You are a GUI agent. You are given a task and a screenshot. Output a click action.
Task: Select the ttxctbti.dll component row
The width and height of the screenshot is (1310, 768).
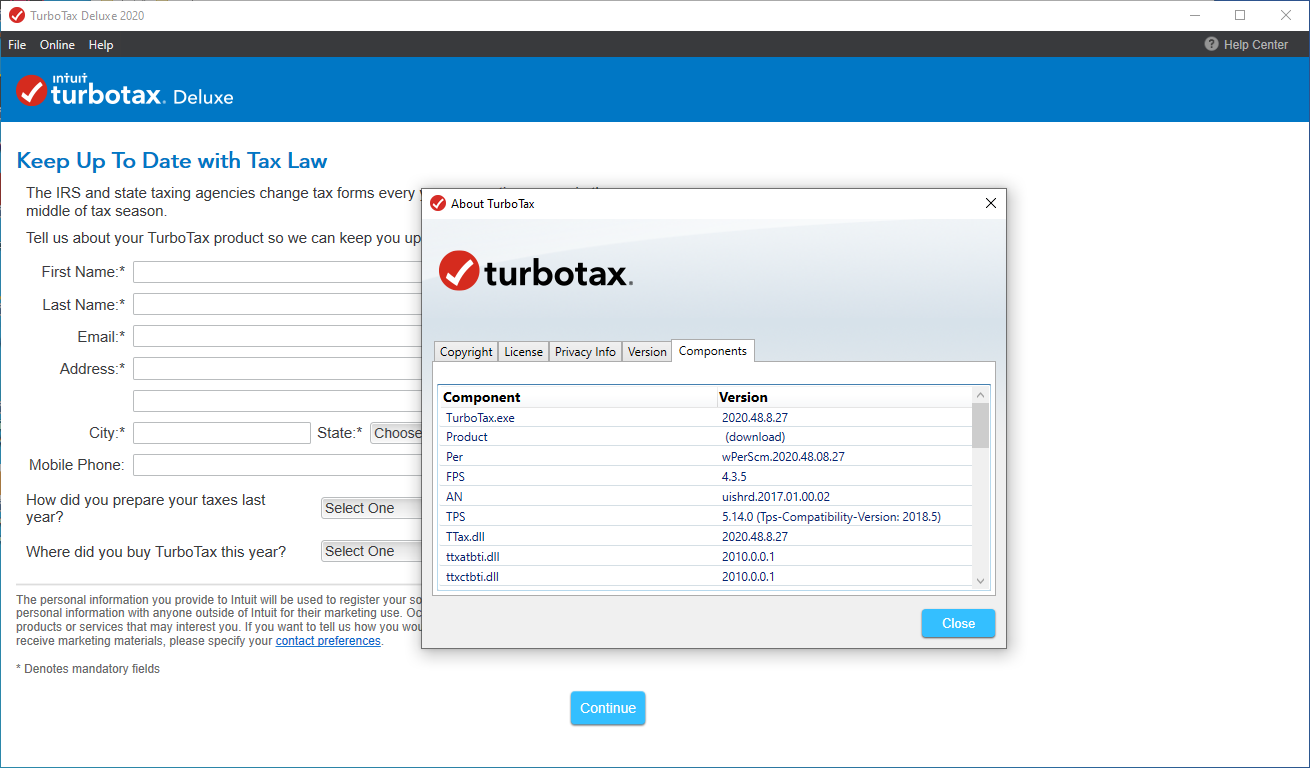click(x=705, y=577)
